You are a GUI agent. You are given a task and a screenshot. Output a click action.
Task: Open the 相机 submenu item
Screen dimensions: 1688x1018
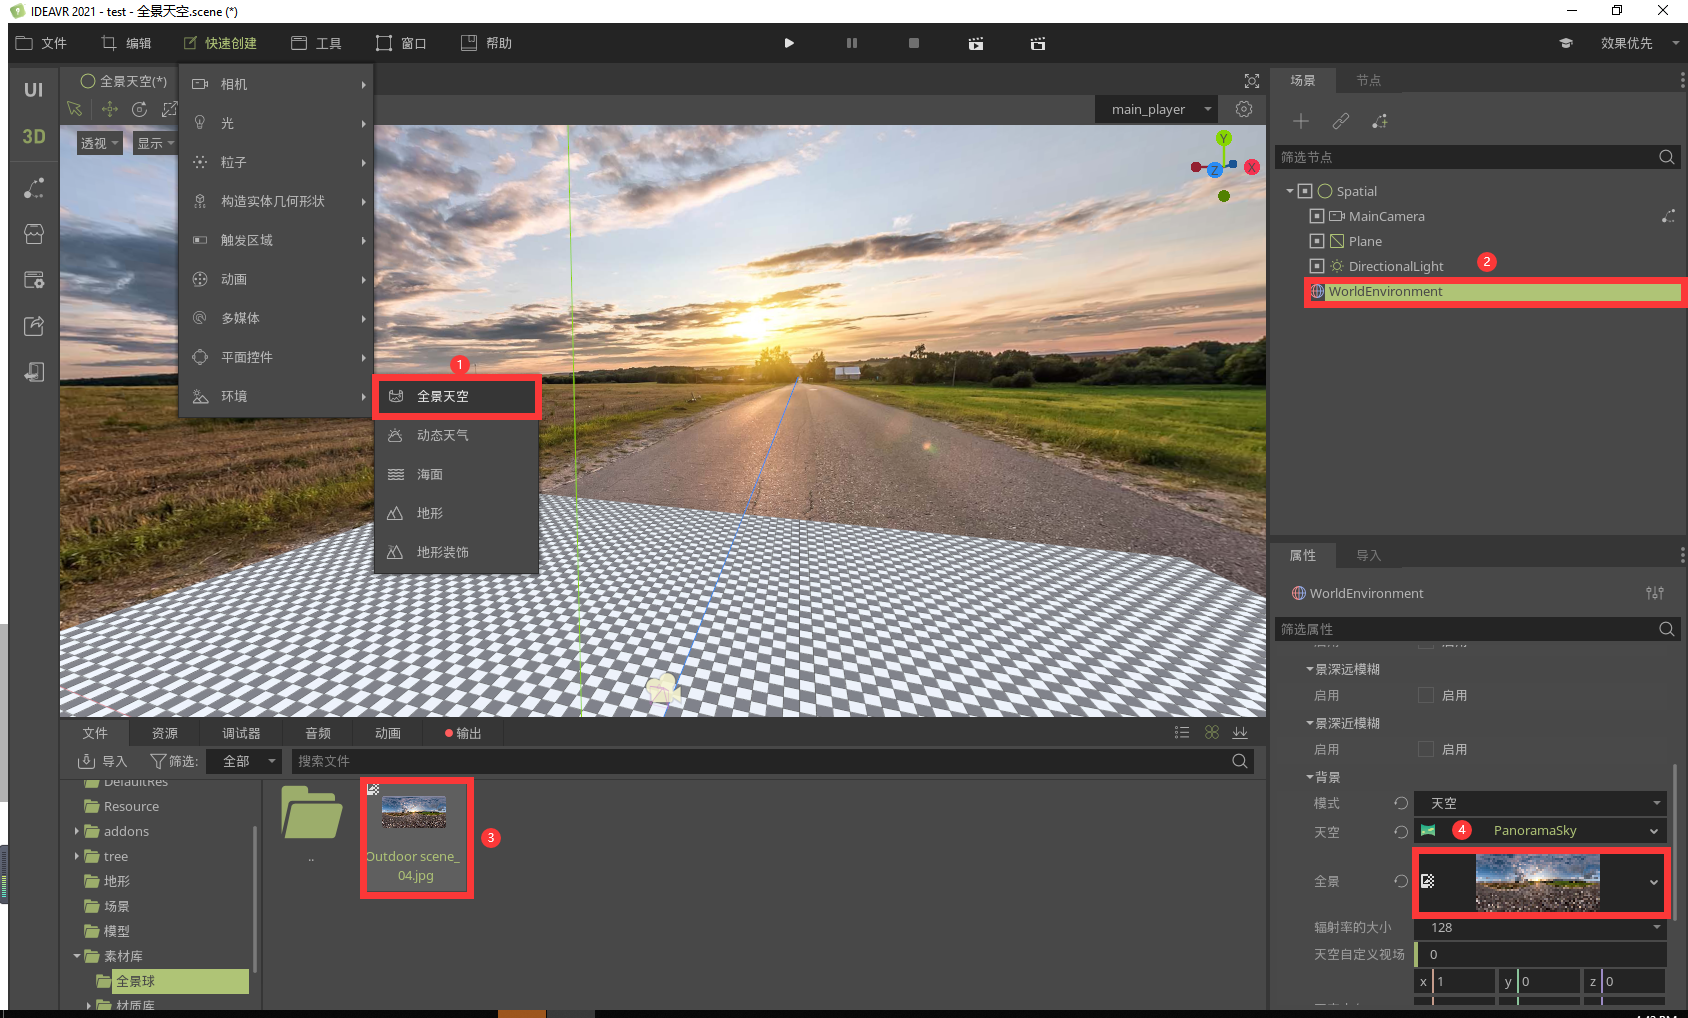(x=276, y=84)
